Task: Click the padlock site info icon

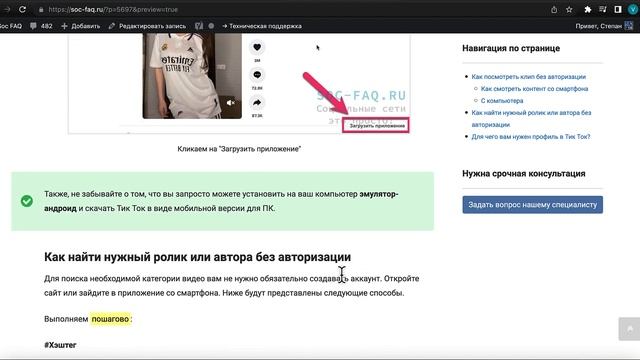Action: click(41, 9)
